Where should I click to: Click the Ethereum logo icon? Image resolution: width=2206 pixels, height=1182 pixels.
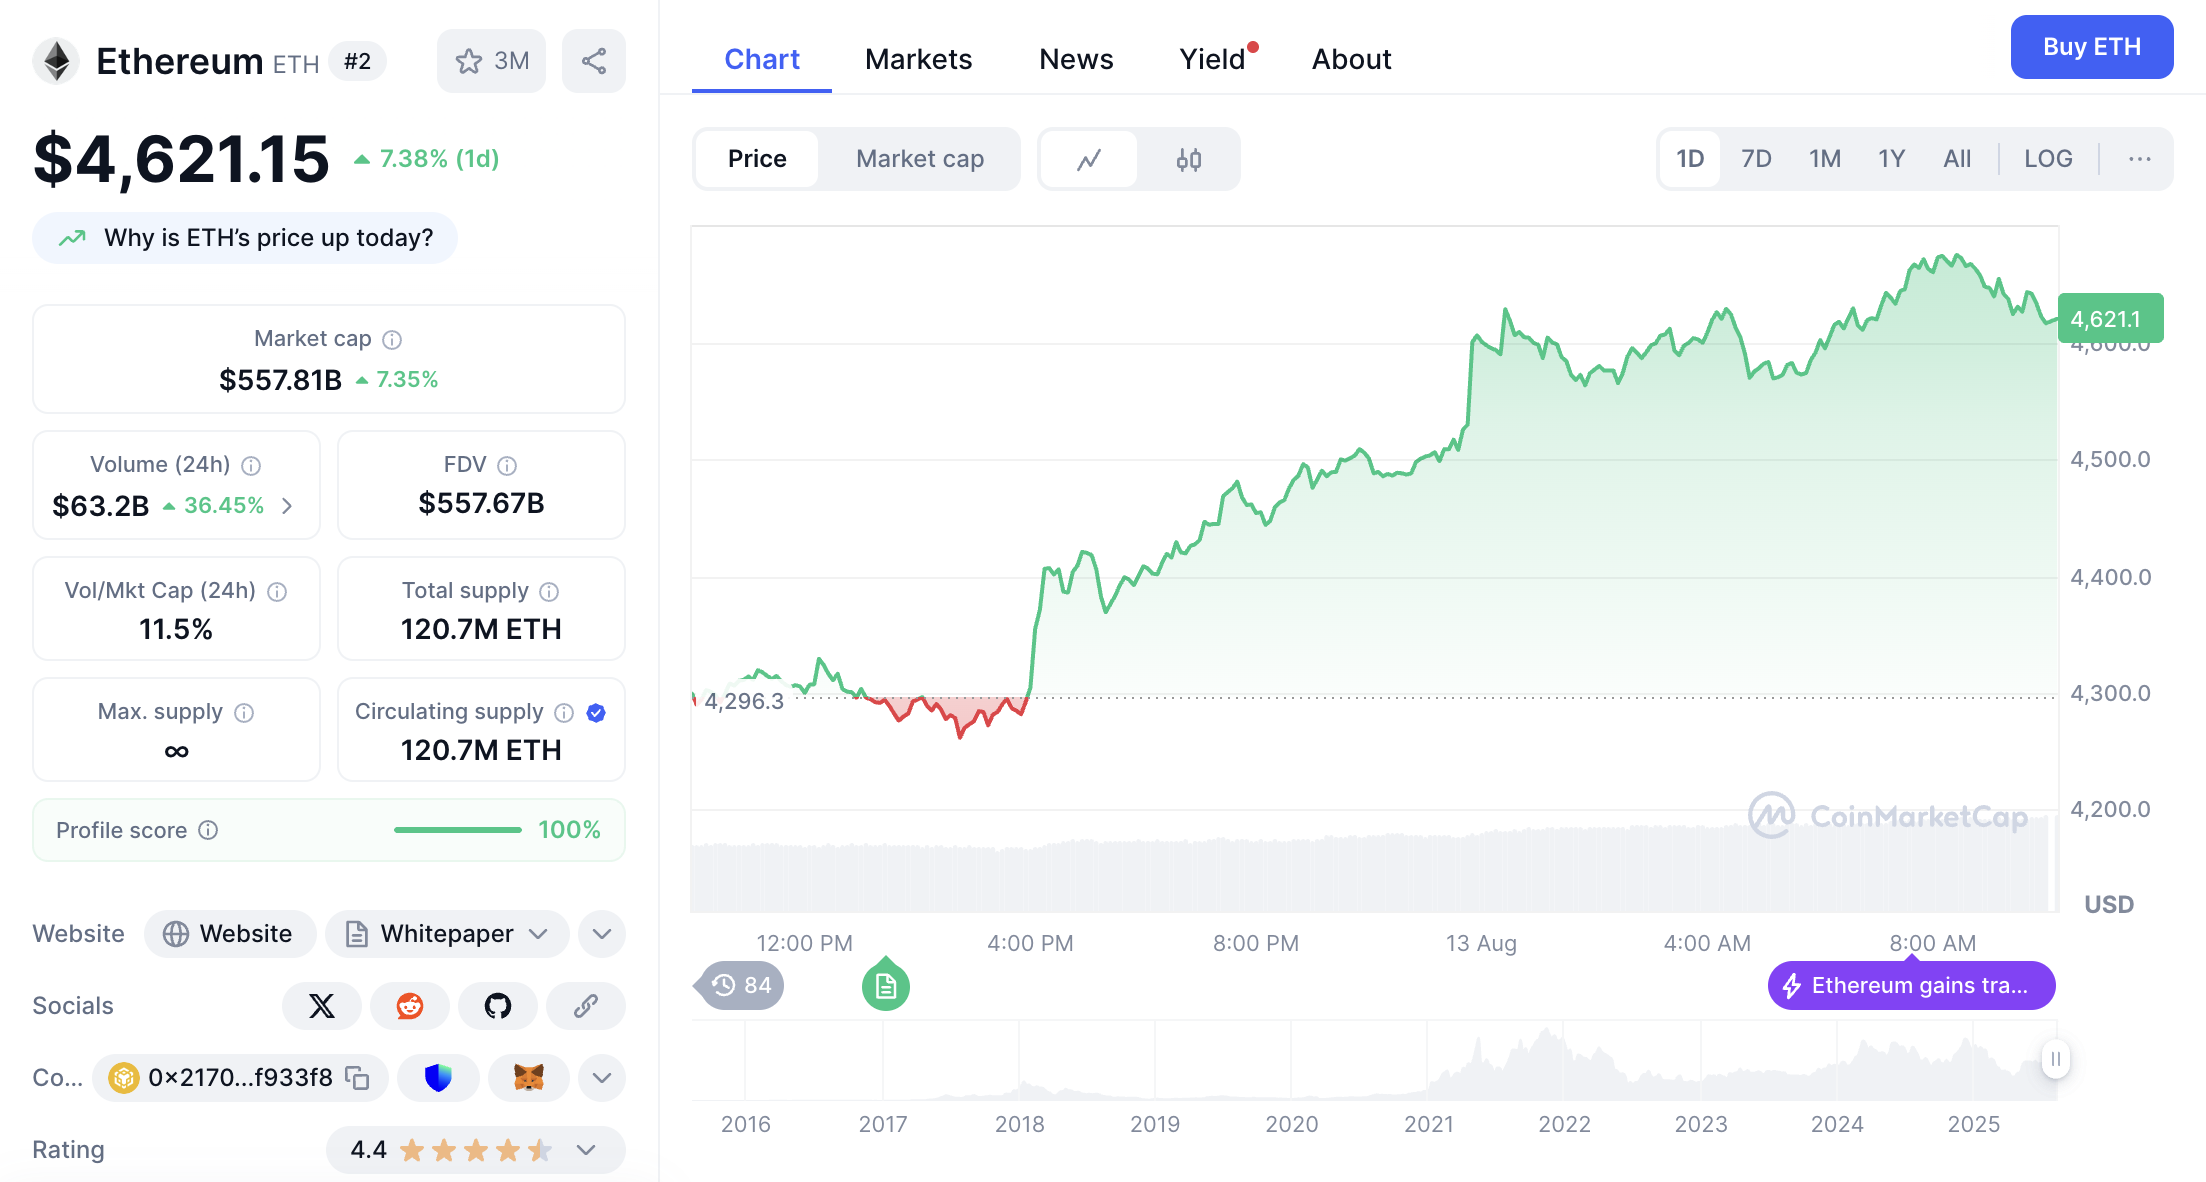pyautogui.click(x=57, y=61)
